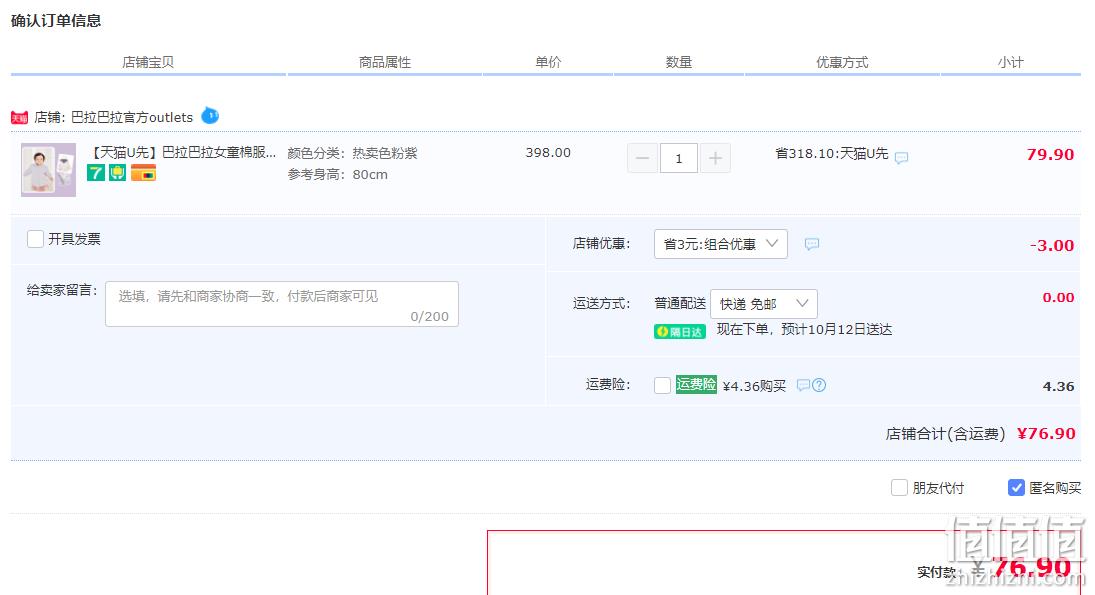The width and height of the screenshot is (1095, 595).
Task: Enable the 朋友代付 checkbox
Action: [x=899, y=487]
